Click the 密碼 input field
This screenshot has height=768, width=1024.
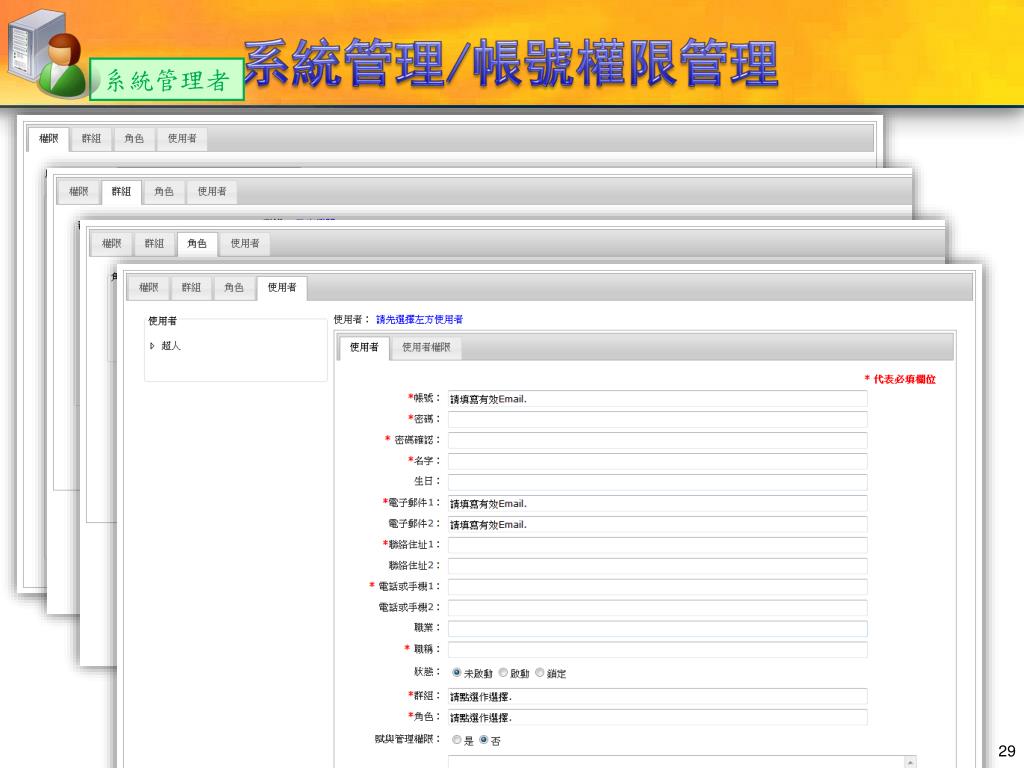click(658, 419)
